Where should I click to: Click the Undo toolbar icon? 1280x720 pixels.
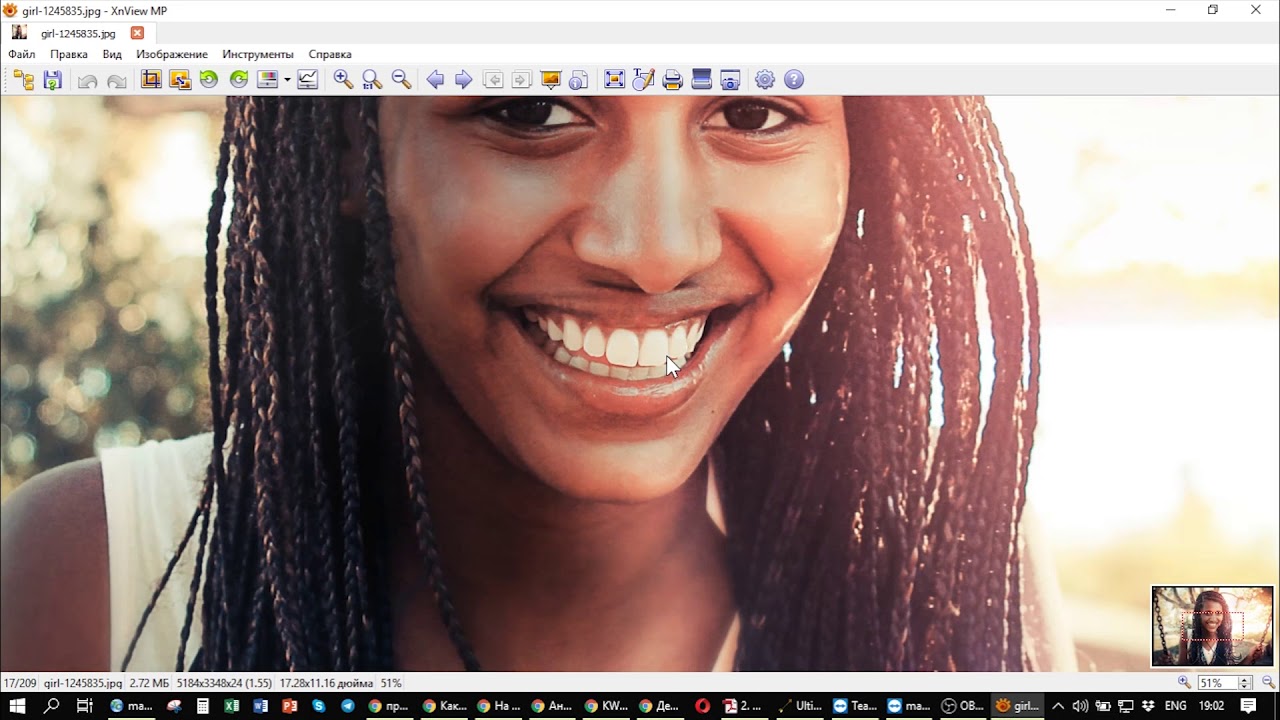88,80
